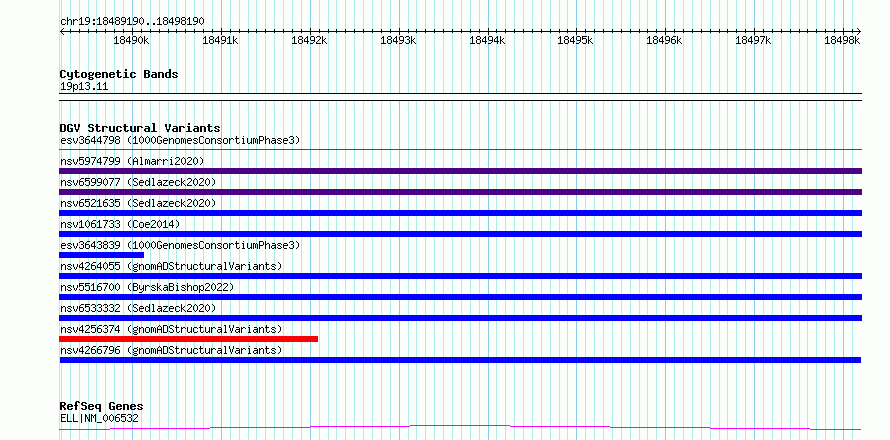Open variant nsv4256374 (gnomADStructuralVariants) label
The width and height of the screenshot is (890, 440).
[171, 329]
